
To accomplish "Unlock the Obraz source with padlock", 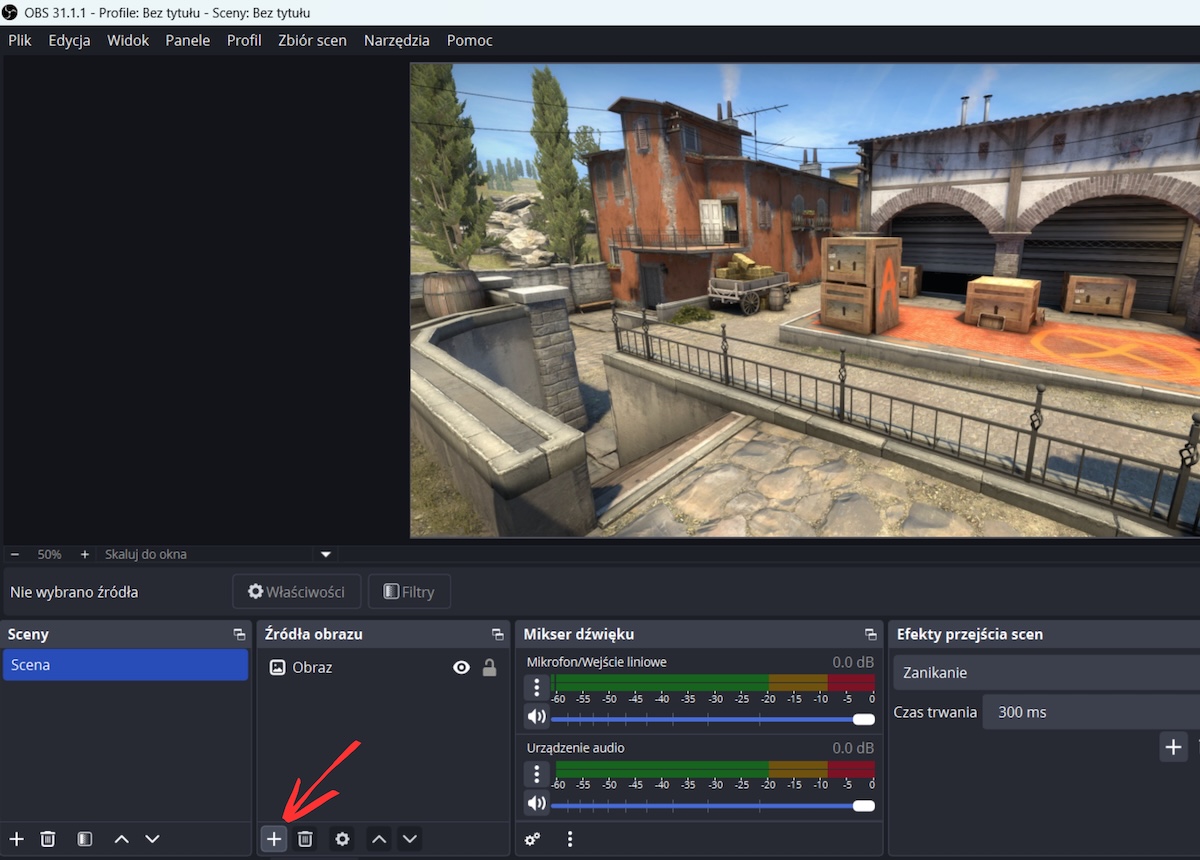I will click(489, 668).
